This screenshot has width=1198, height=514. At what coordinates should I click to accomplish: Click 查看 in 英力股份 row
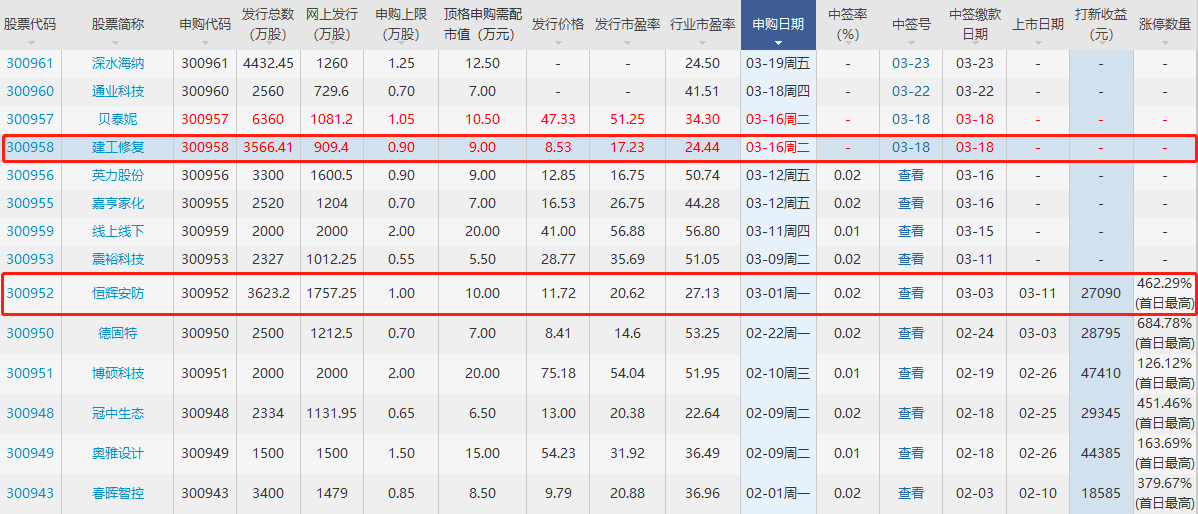(x=911, y=175)
